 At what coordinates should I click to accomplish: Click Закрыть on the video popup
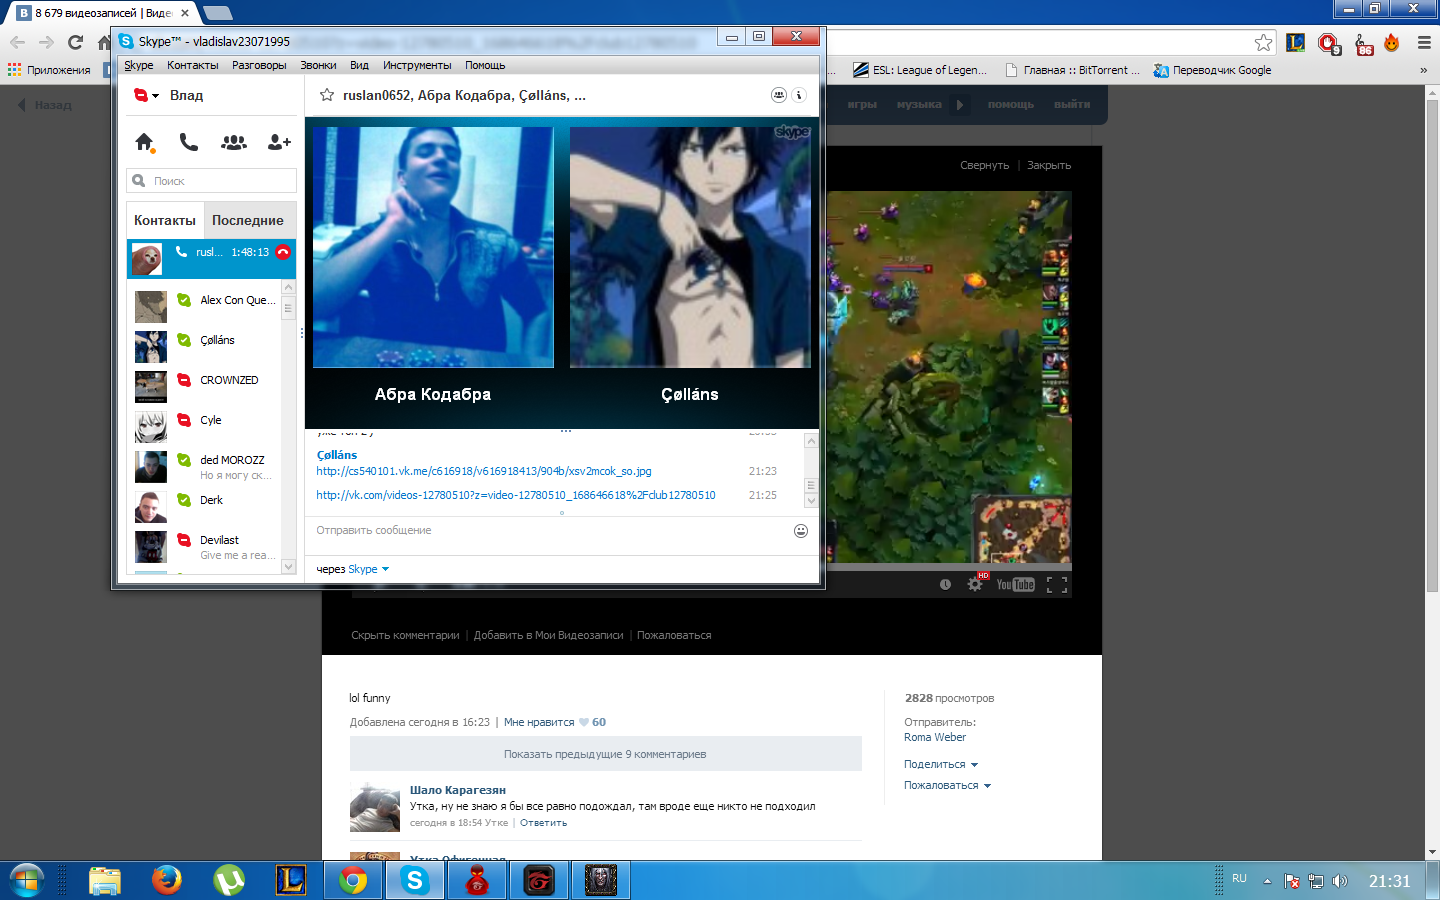click(1049, 165)
